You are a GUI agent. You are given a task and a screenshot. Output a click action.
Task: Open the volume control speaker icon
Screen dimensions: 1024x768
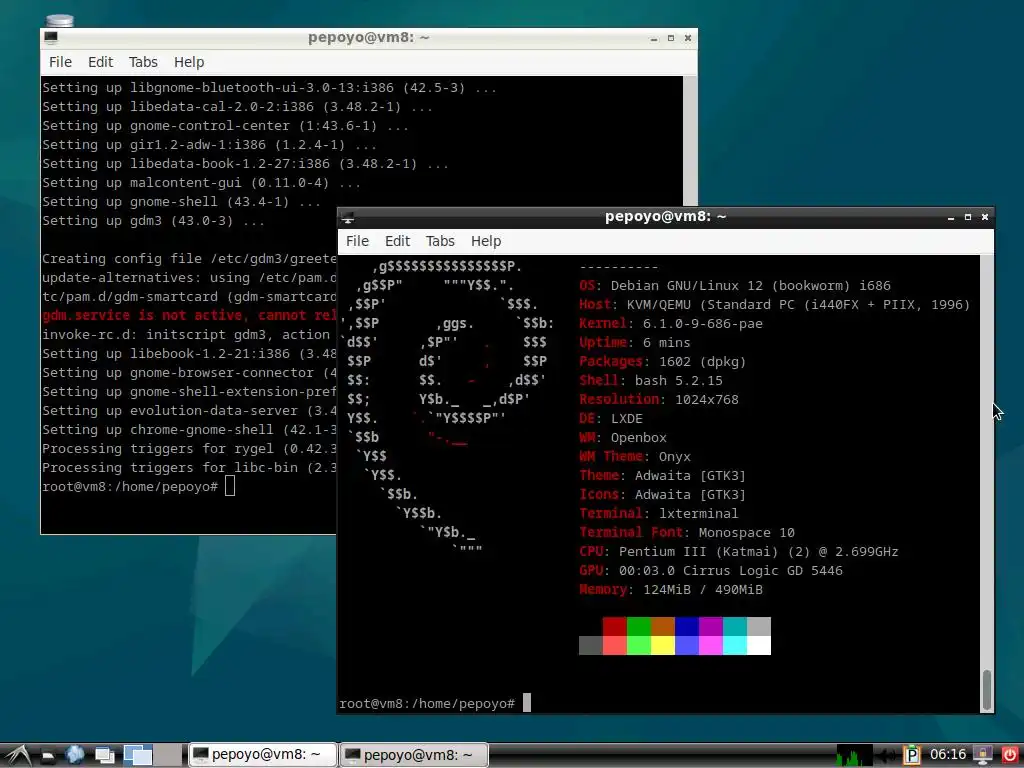pyautogui.click(x=887, y=756)
